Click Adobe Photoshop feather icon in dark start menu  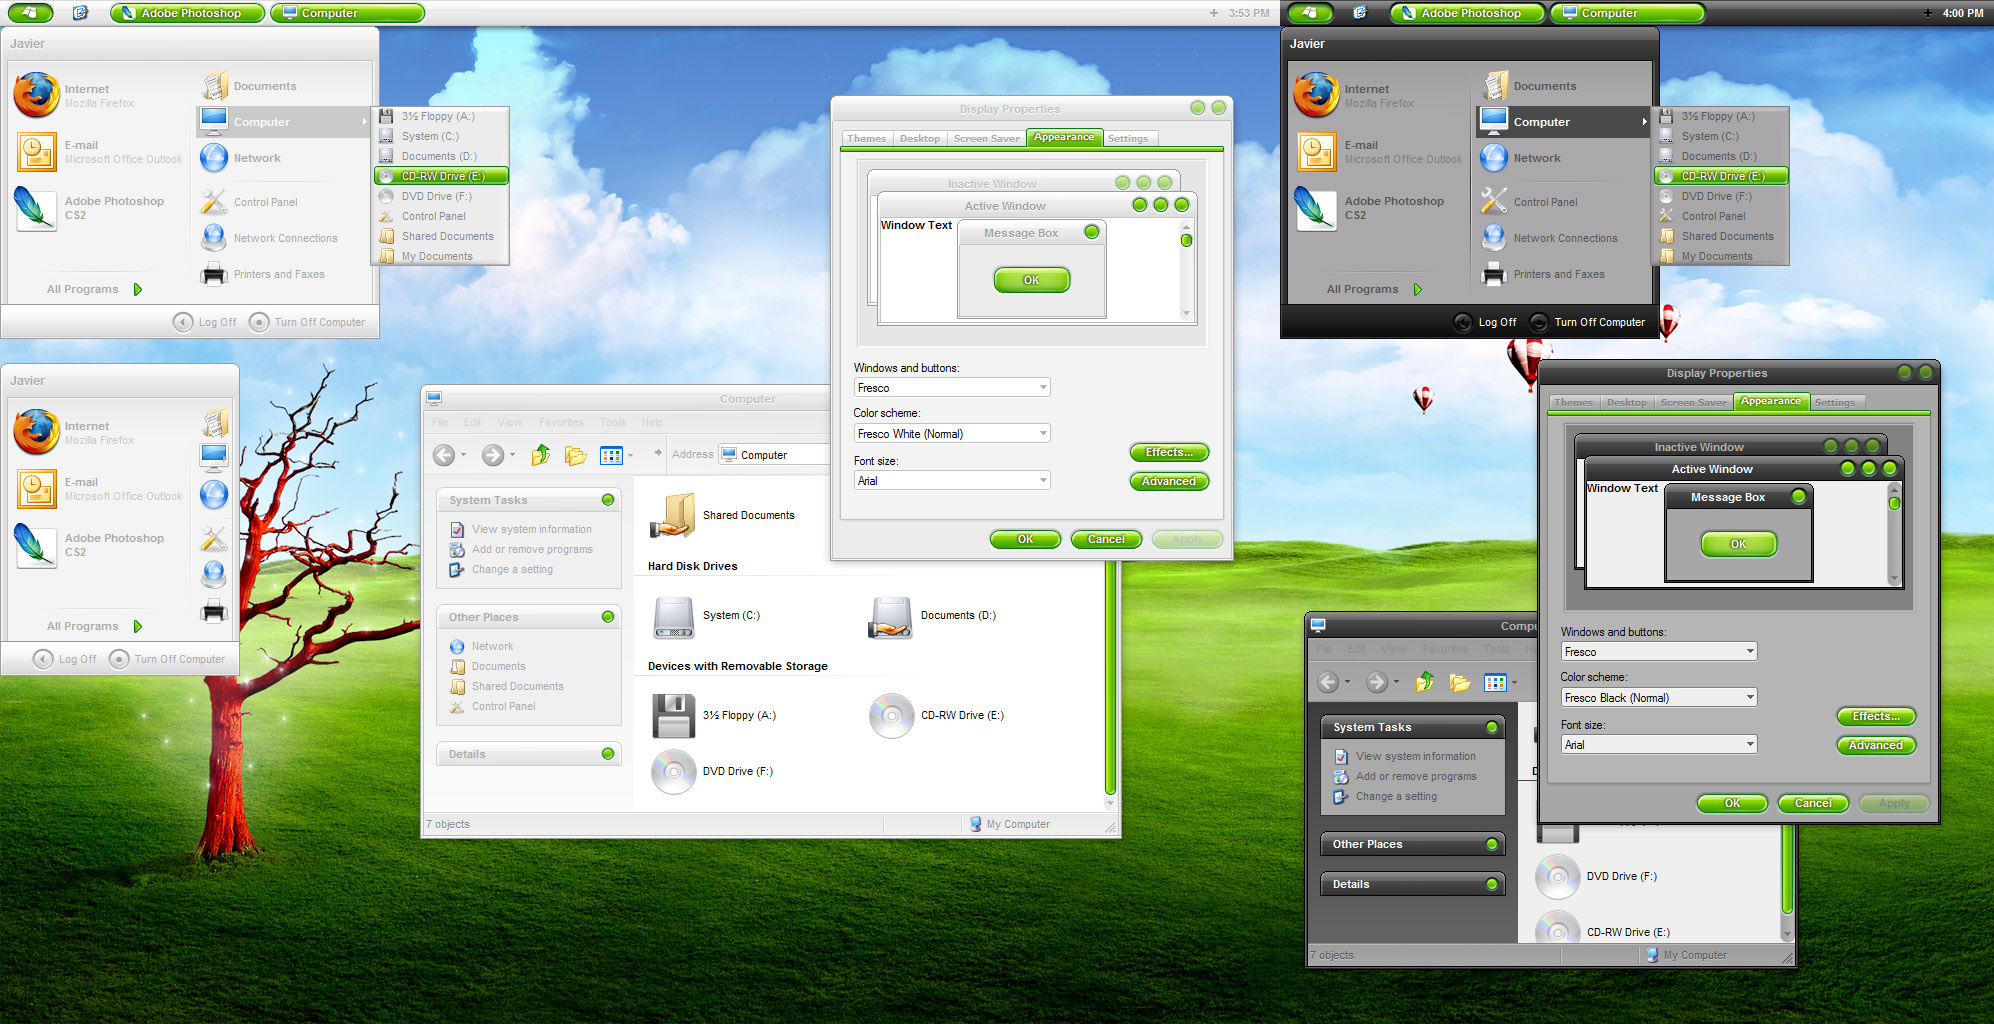(x=1316, y=208)
